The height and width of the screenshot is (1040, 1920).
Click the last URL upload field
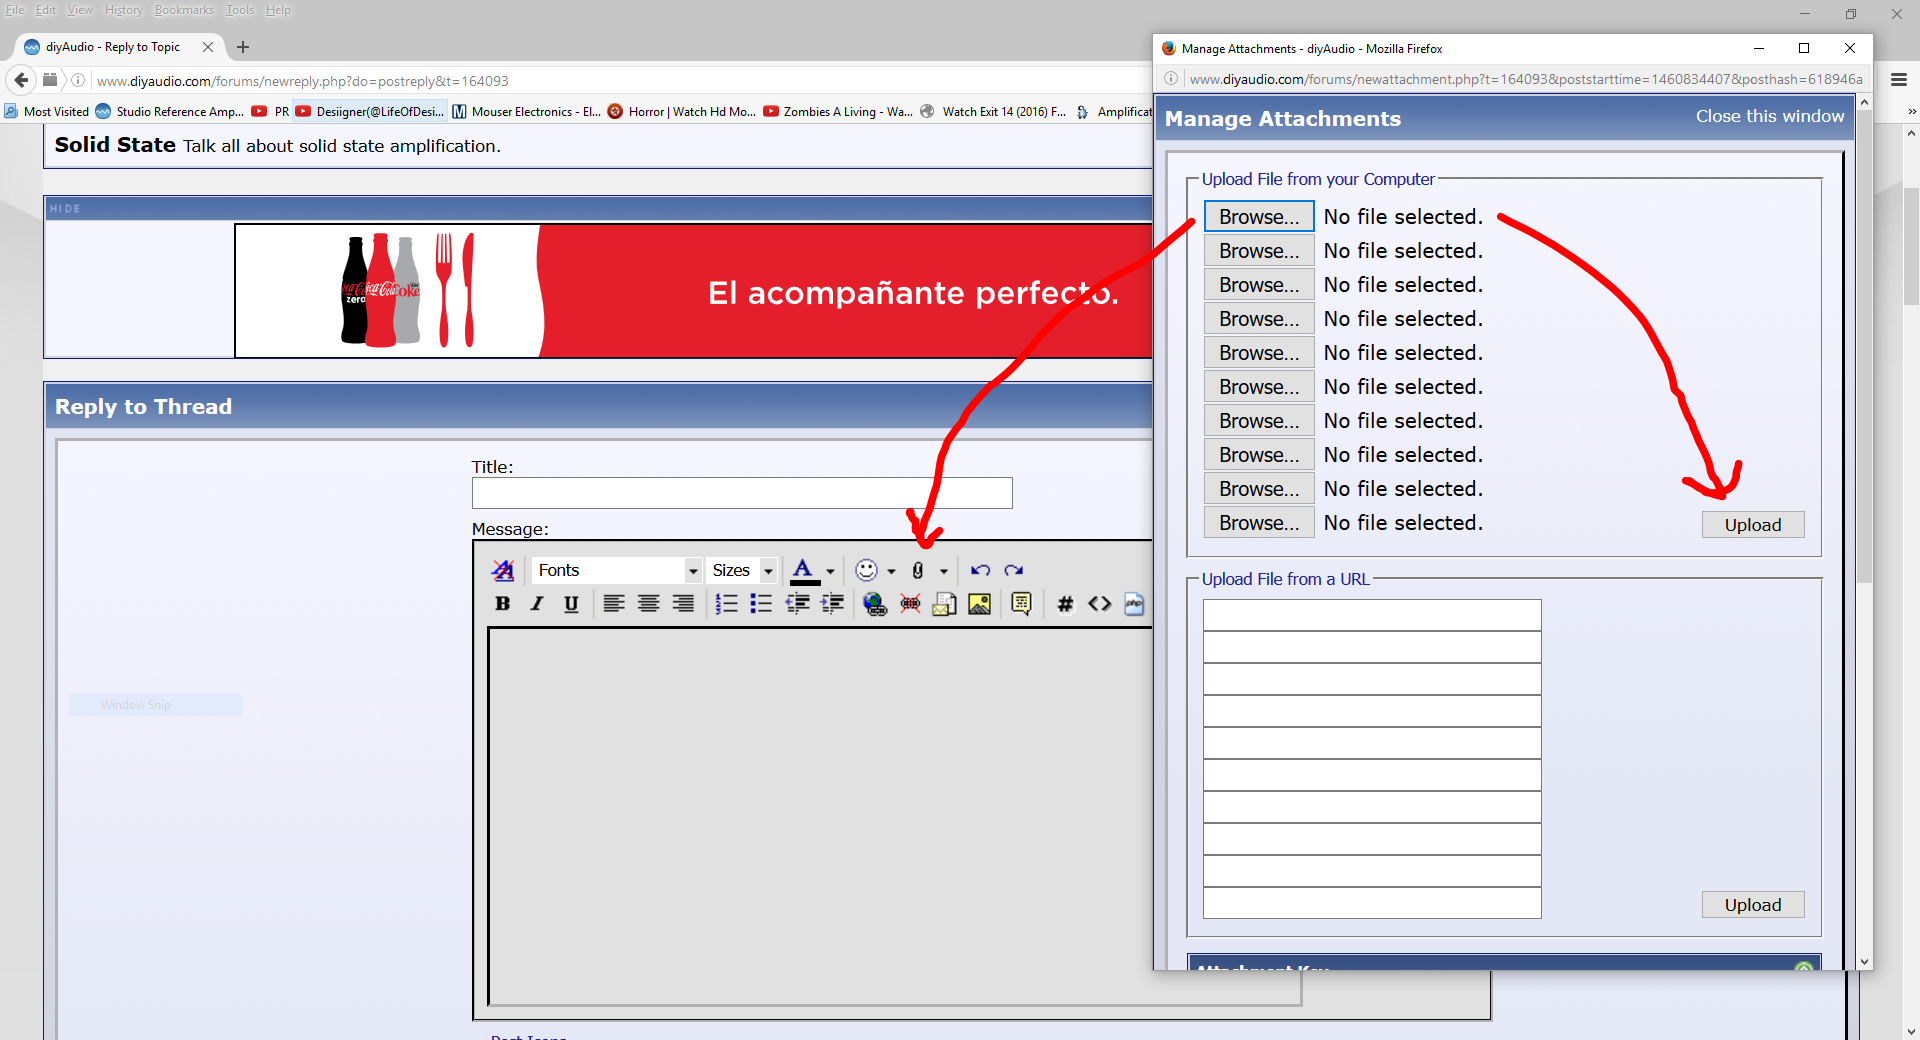pyautogui.click(x=1372, y=902)
